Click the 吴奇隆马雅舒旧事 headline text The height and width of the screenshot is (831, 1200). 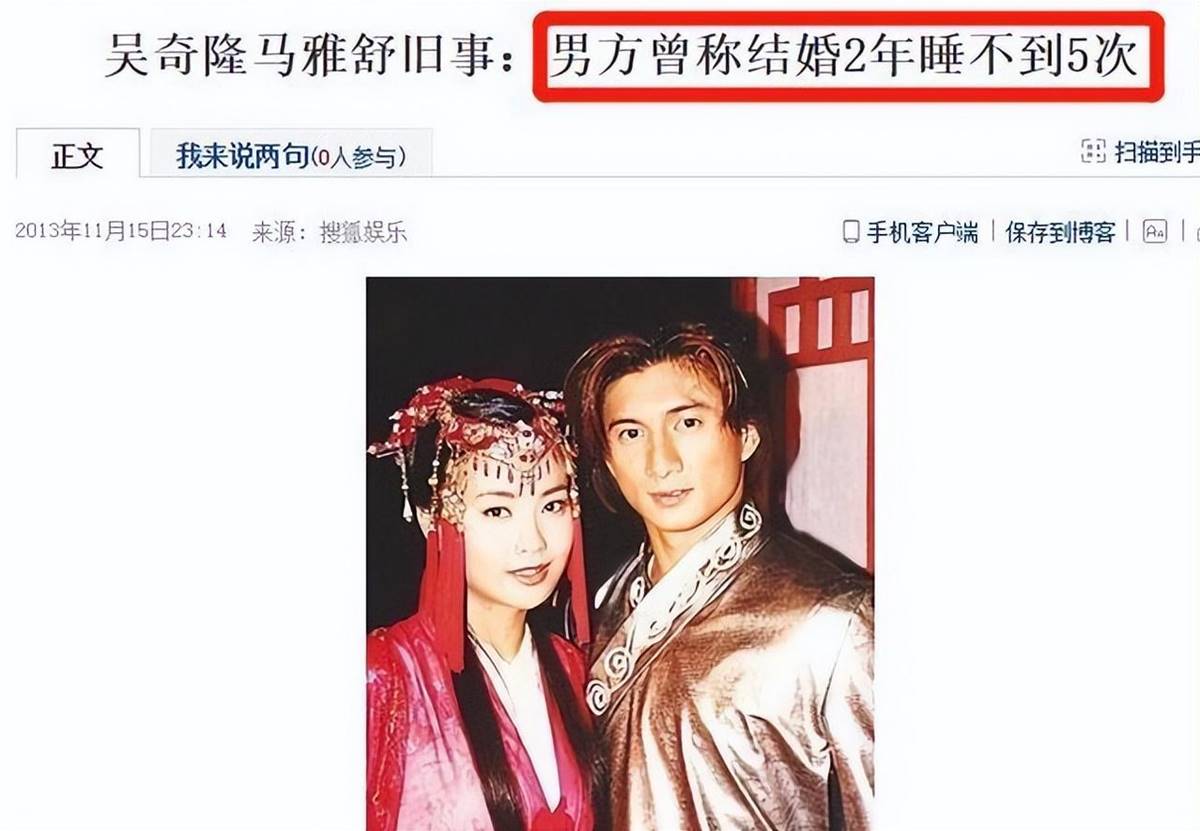coord(310,58)
